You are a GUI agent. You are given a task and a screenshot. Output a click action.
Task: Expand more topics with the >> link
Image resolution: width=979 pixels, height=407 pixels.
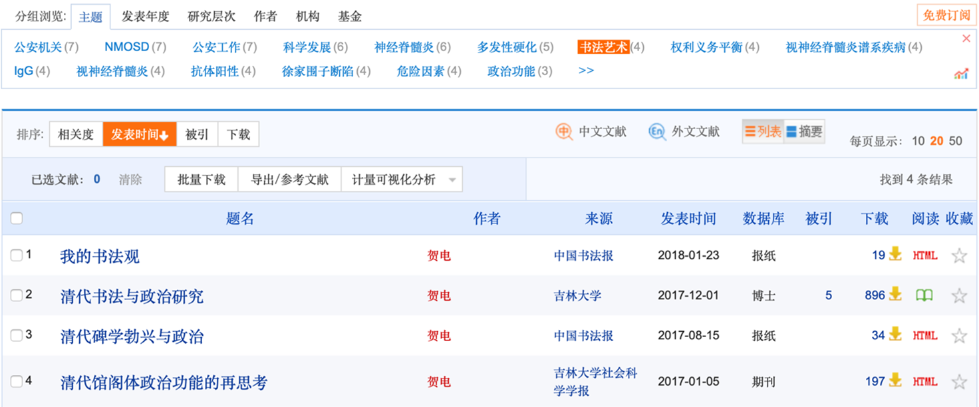(x=586, y=71)
